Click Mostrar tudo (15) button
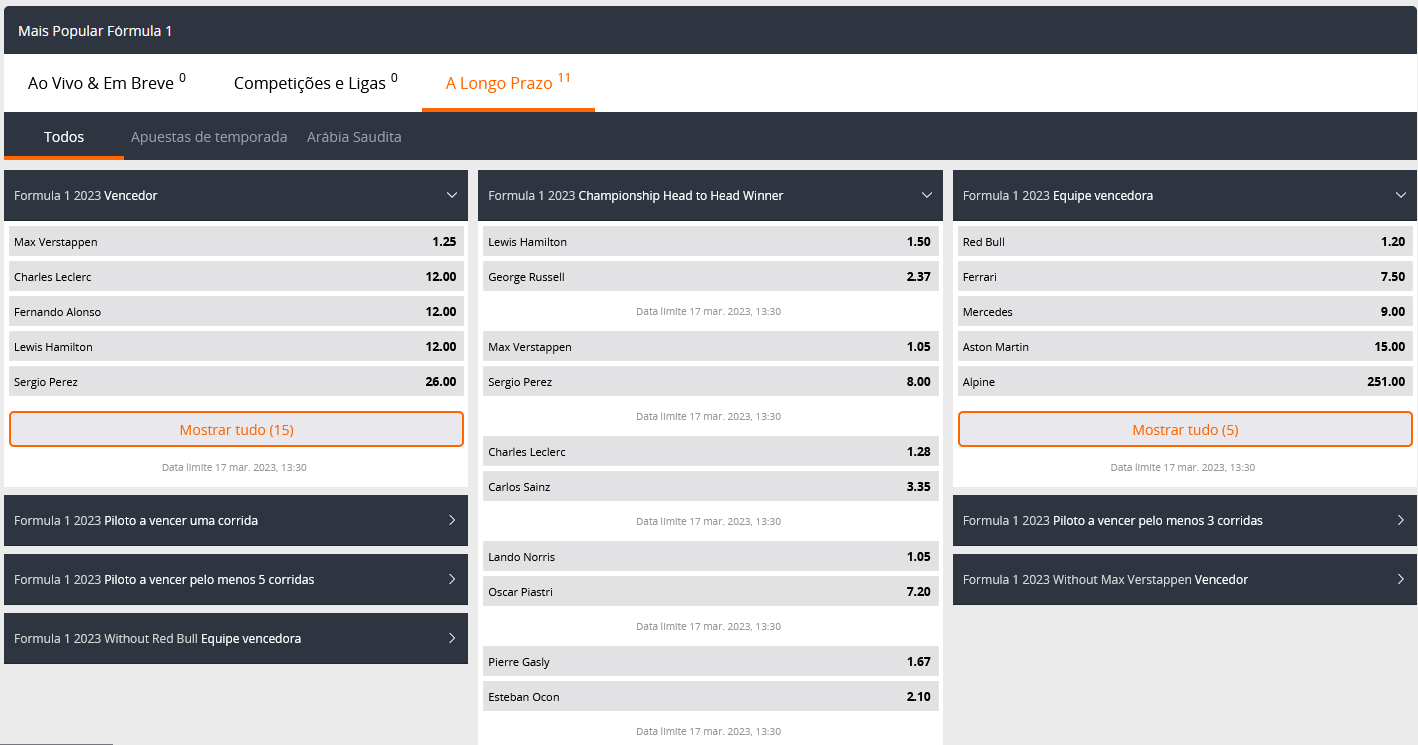Screen dimensions: 1418x745 [236, 430]
